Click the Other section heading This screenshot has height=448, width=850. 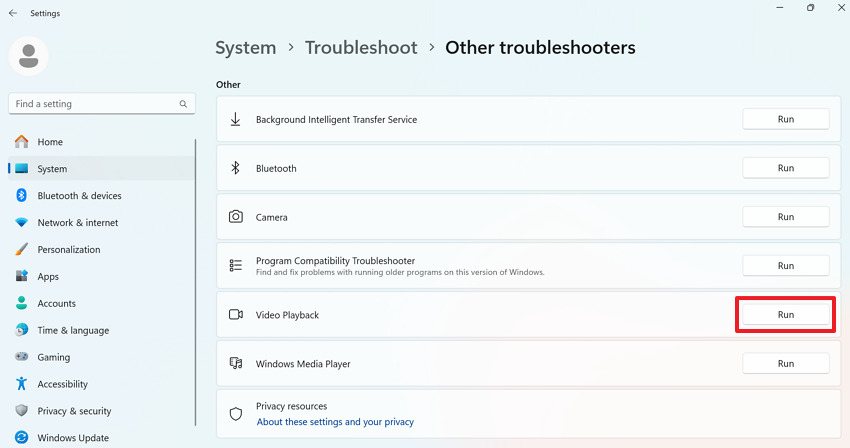tap(228, 85)
